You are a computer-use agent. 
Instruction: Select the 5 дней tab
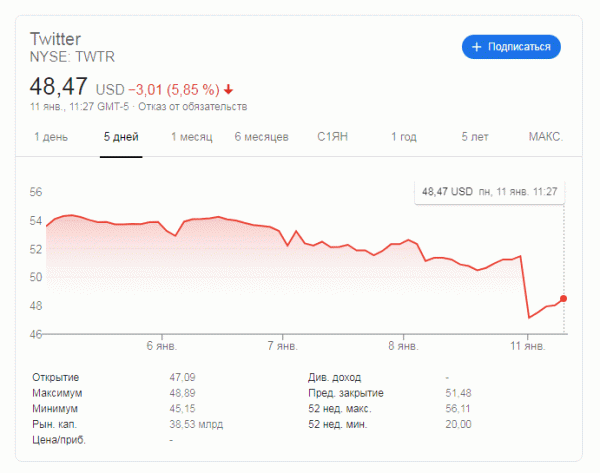click(x=121, y=136)
